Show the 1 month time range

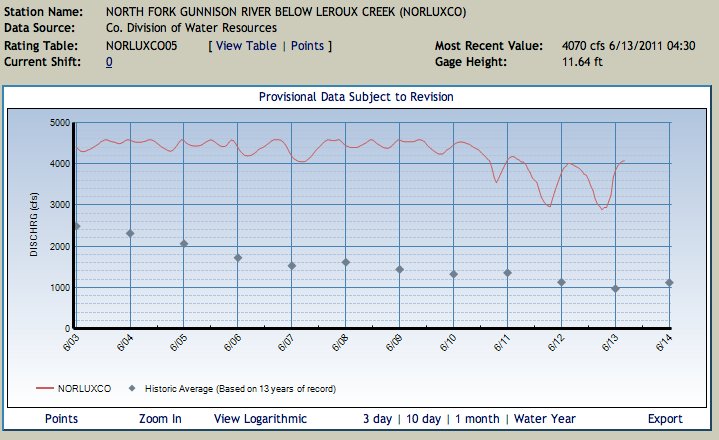pyautogui.click(x=477, y=419)
